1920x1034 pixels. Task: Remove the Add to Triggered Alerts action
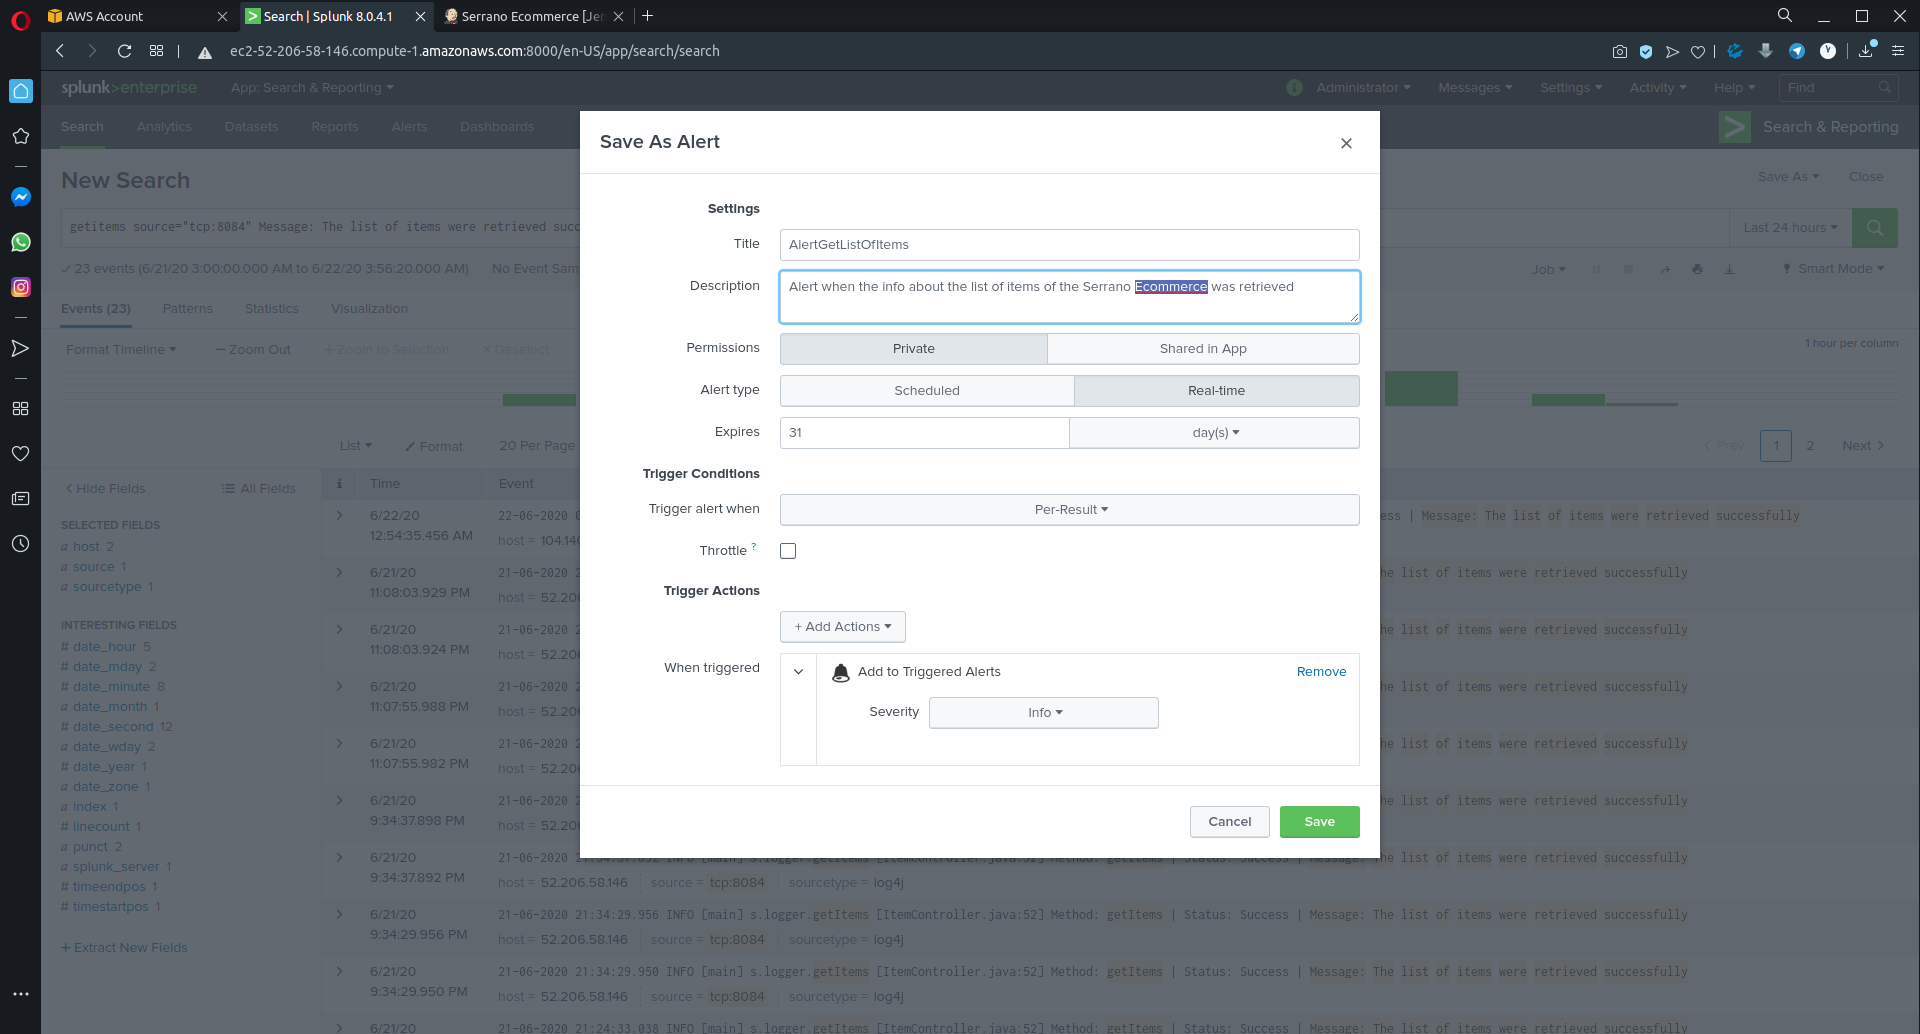tap(1322, 672)
